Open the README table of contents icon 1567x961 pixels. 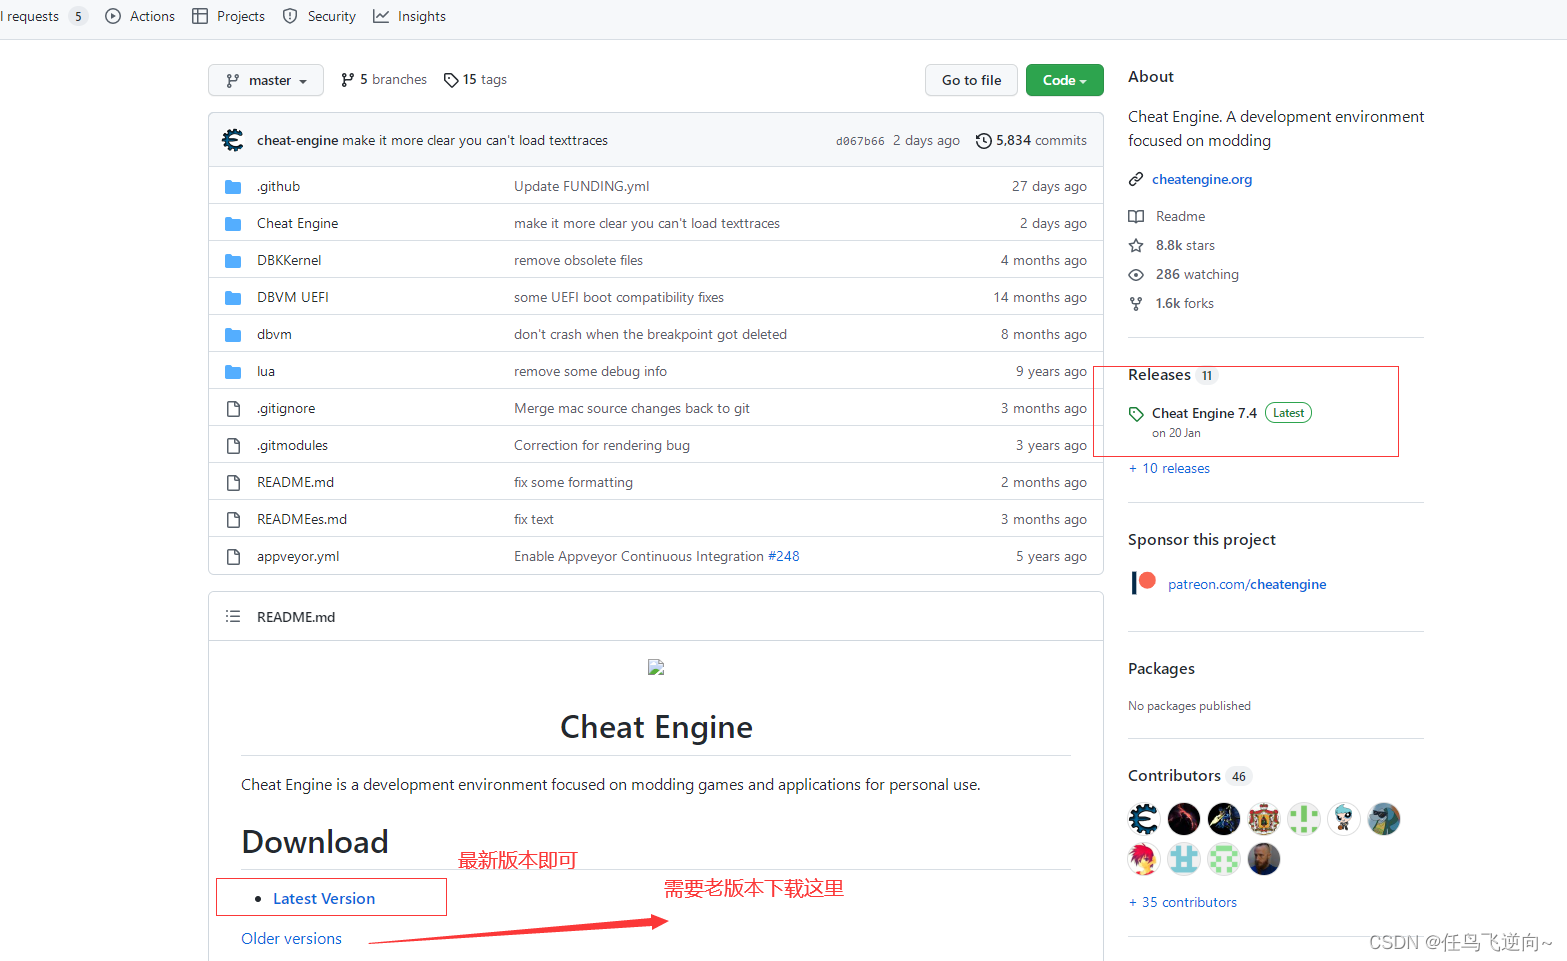click(x=233, y=617)
